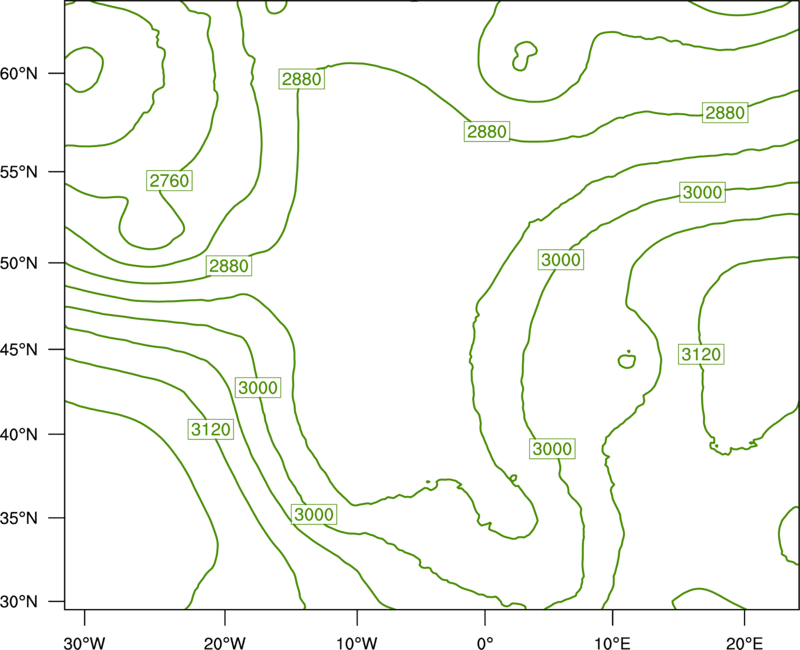
Task: Click the 2760 contour label
Action: point(169,181)
